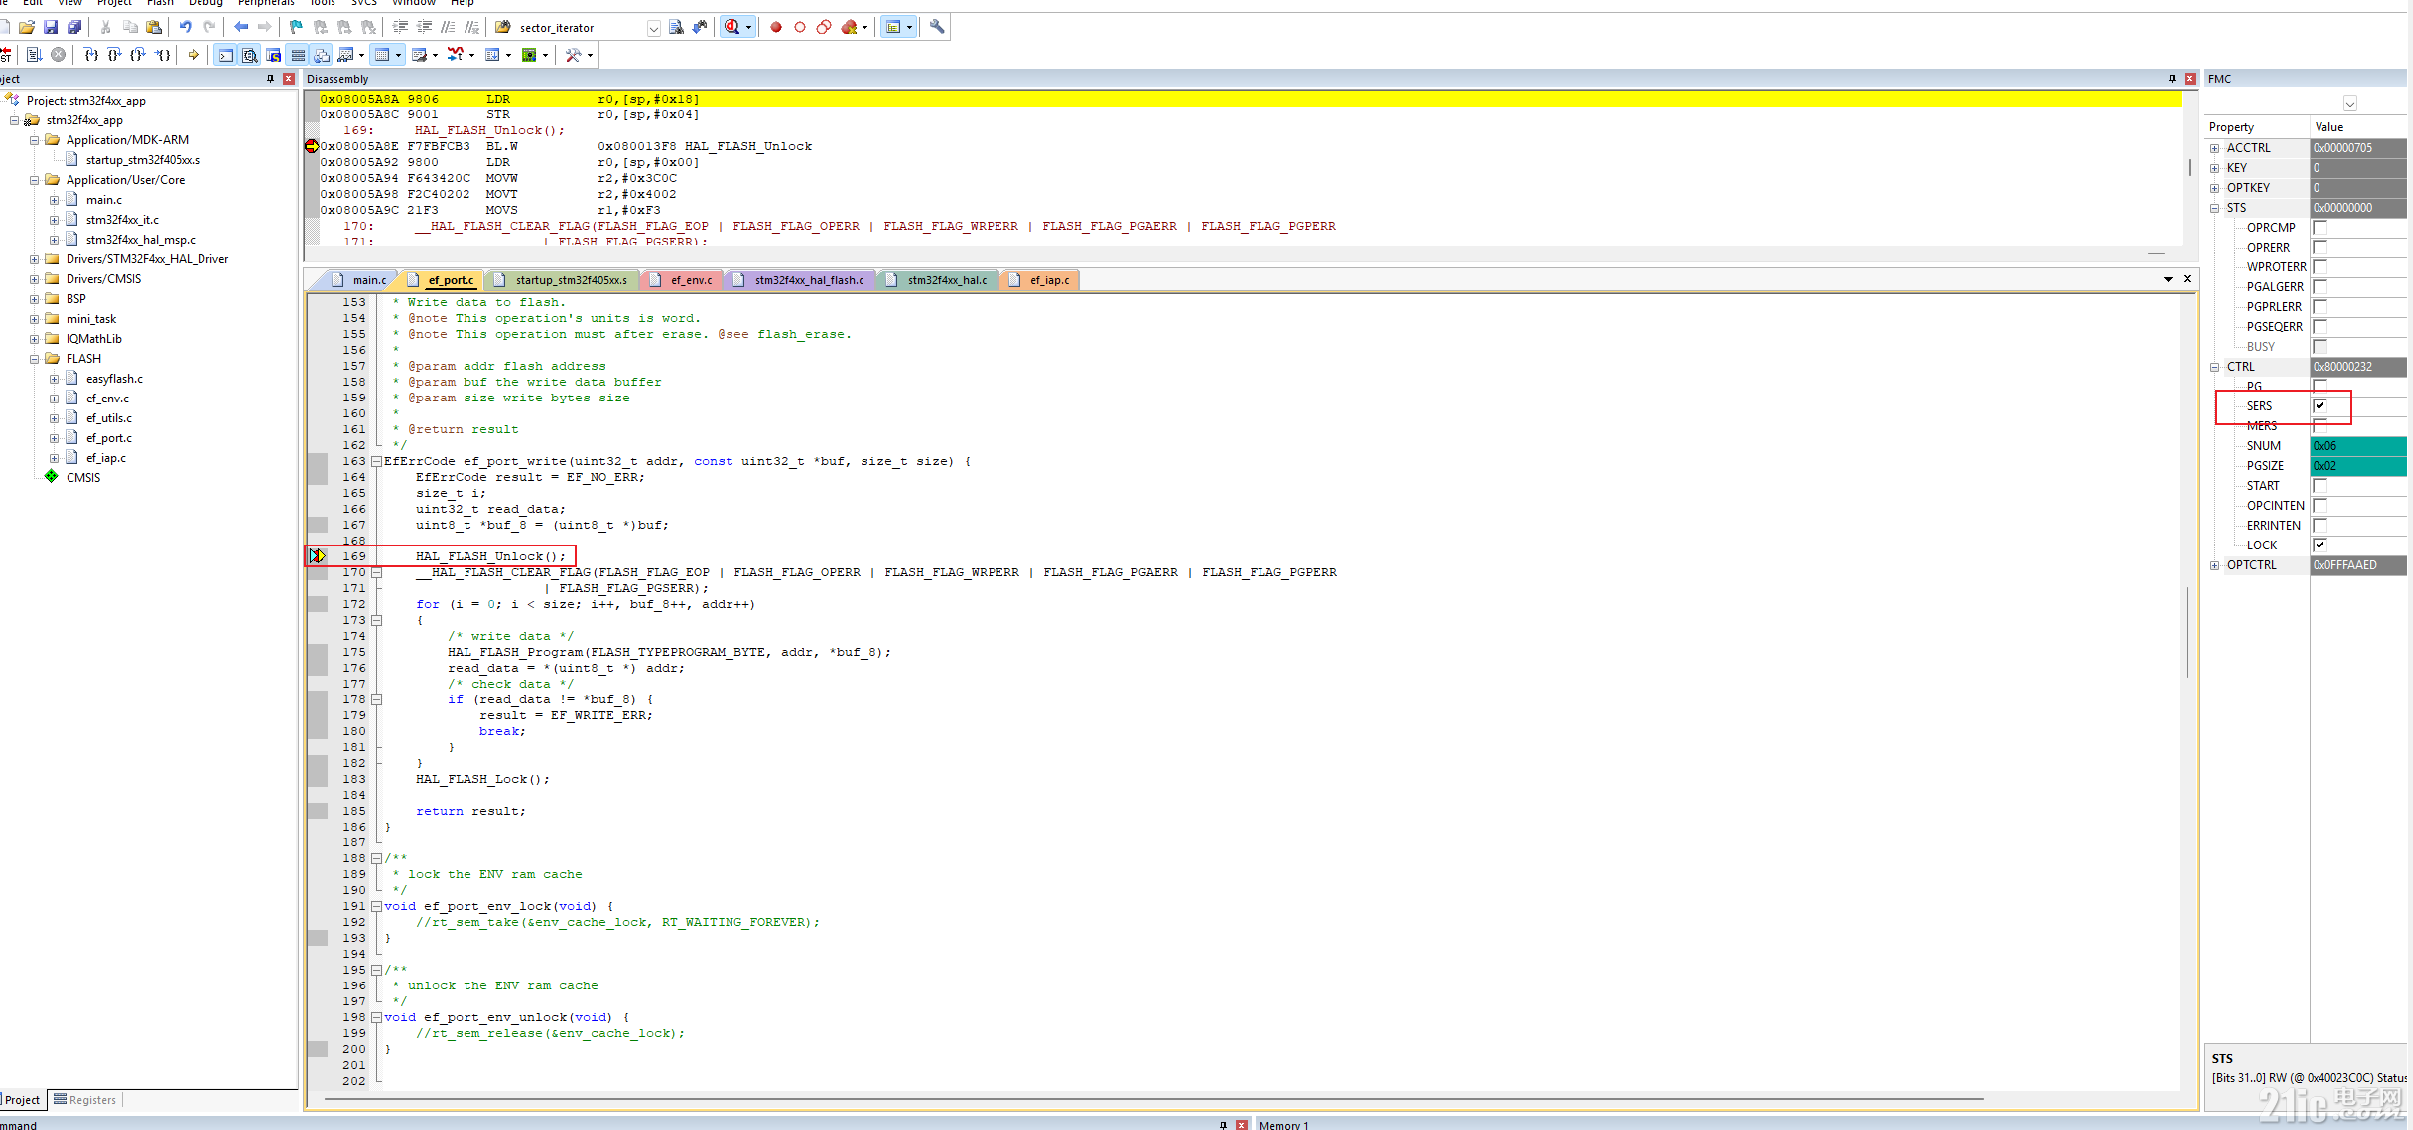Collapse the STS register
2413x1130 pixels.
tap(2215, 208)
